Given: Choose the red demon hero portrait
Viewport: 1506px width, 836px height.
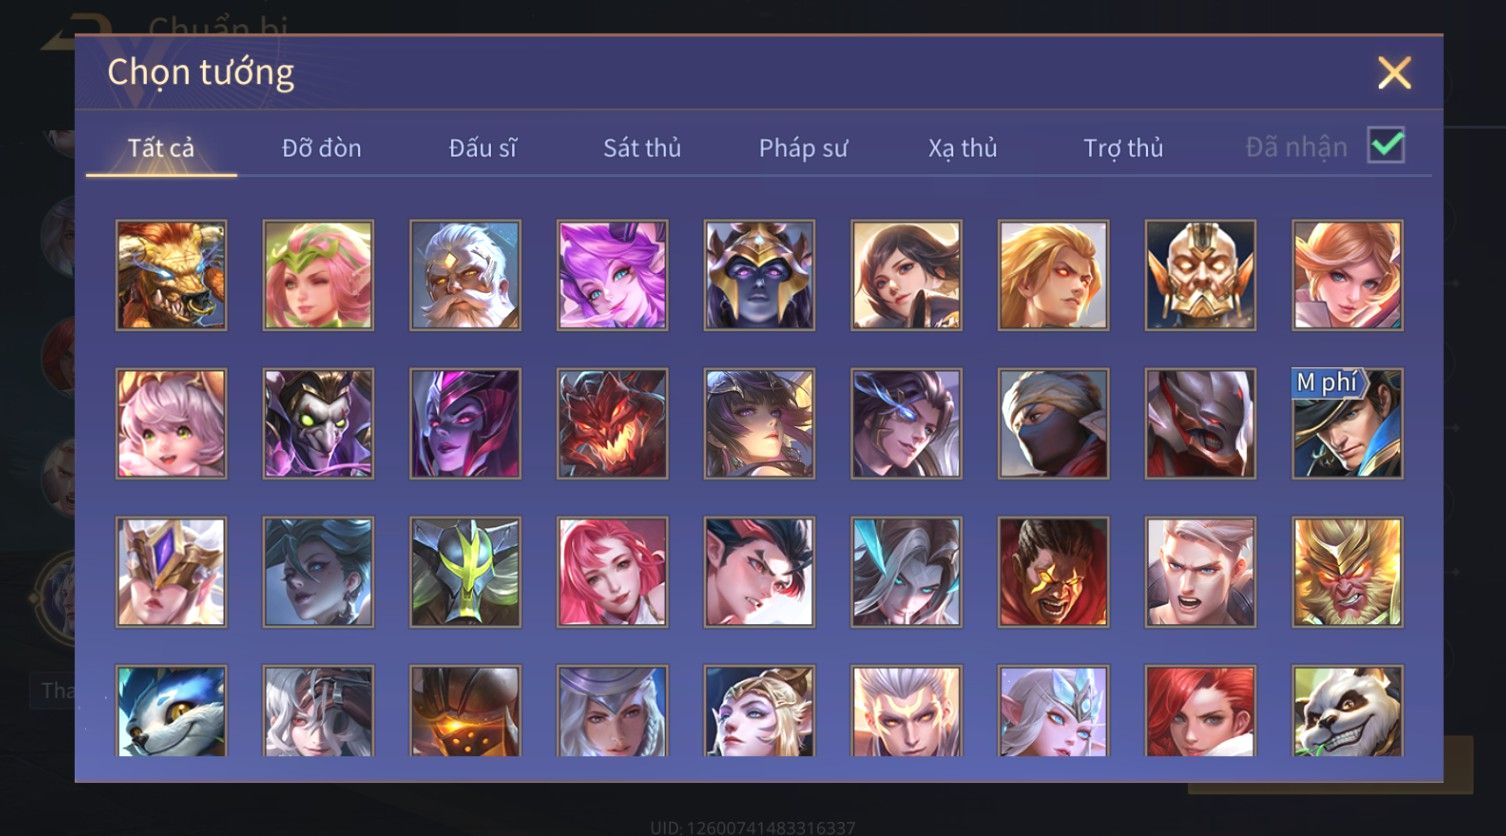Looking at the screenshot, I should tap(612, 423).
